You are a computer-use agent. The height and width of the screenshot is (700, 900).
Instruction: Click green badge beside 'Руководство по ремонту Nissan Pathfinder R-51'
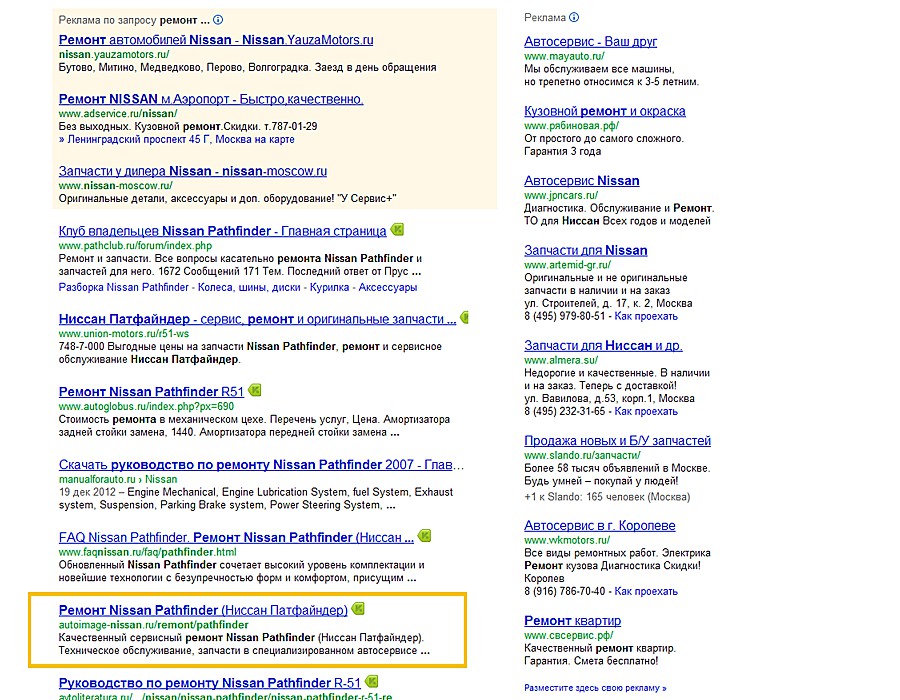click(371, 682)
